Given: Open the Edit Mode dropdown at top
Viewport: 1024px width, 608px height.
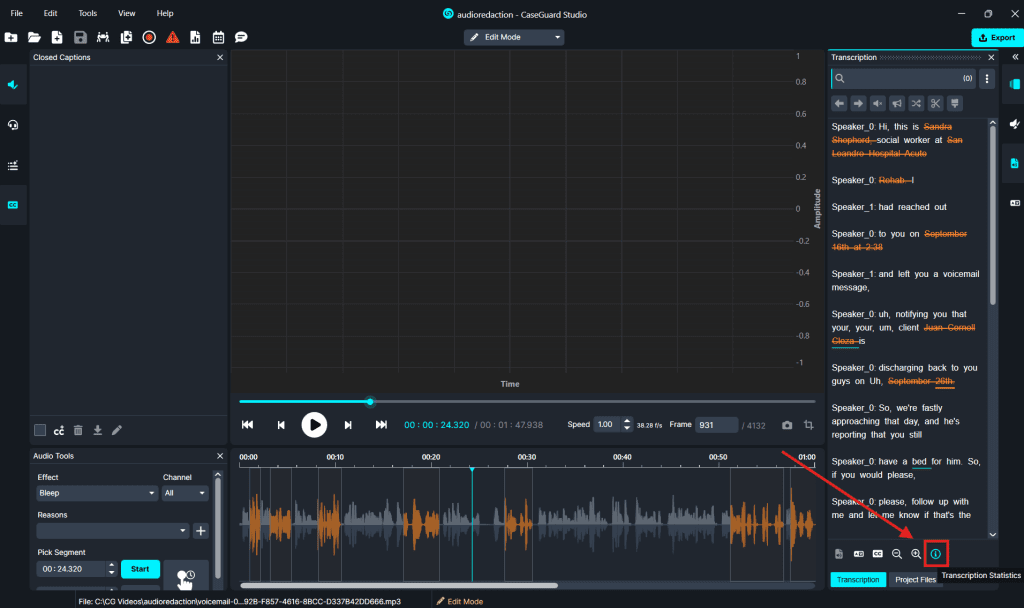Looking at the screenshot, I should pos(514,37).
